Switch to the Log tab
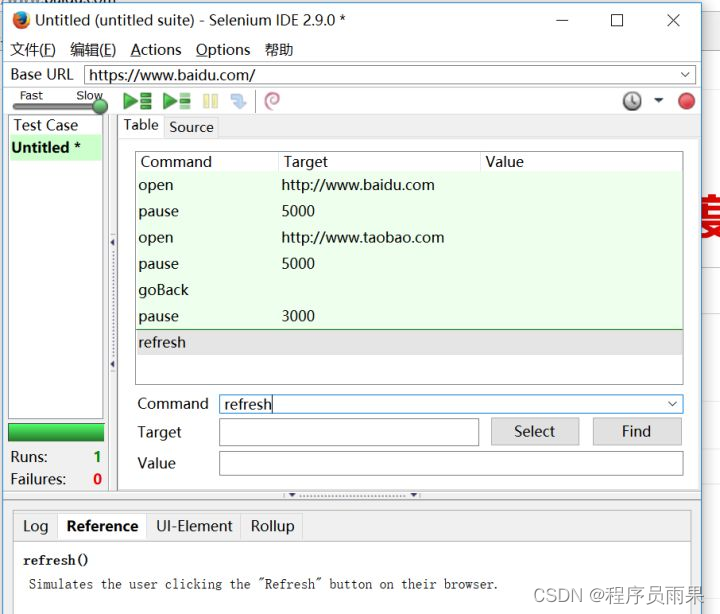Image resolution: width=720 pixels, height=614 pixels. 35,526
